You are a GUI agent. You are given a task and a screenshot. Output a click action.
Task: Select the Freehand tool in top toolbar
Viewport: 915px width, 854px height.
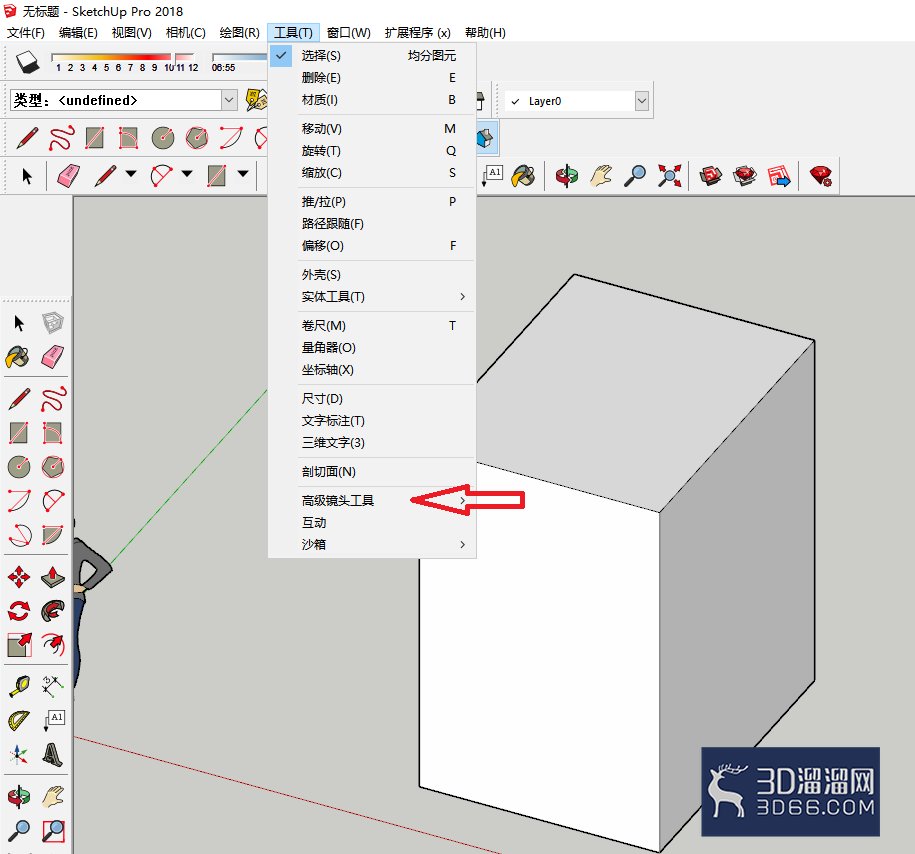pos(61,138)
